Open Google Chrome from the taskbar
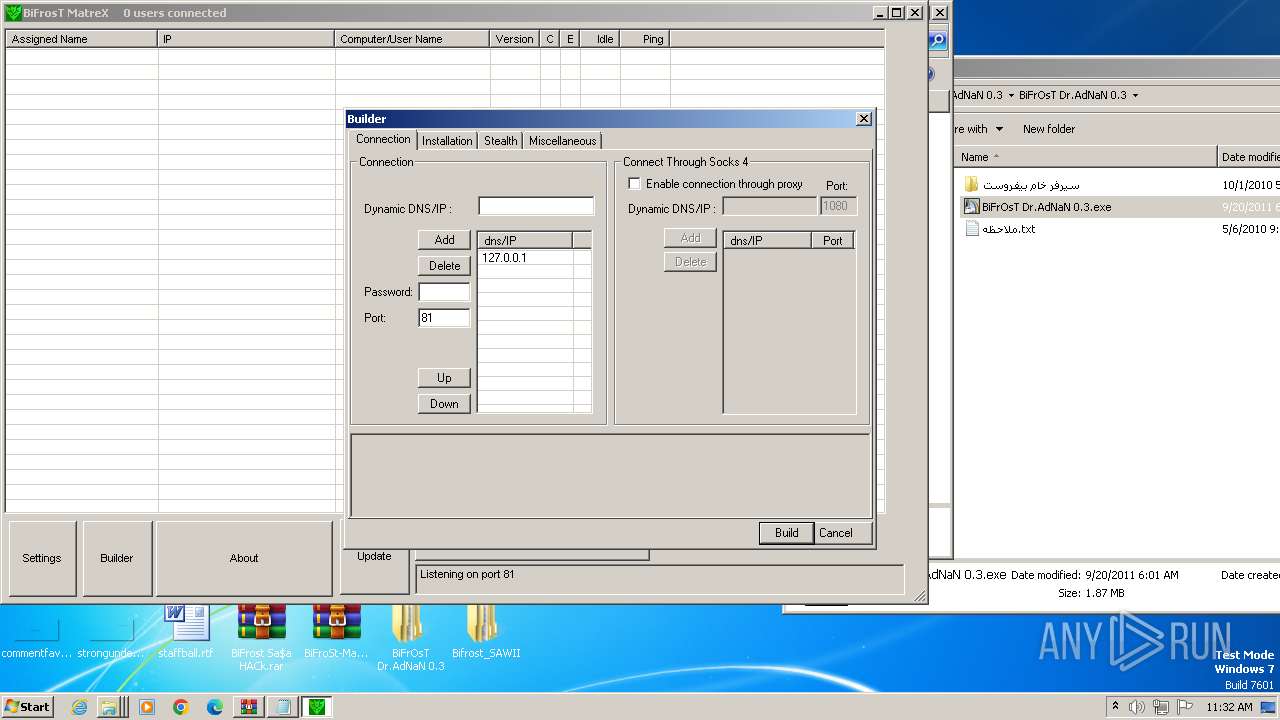Viewport: 1280px width, 720px height. pyautogui.click(x=181, y=707)
